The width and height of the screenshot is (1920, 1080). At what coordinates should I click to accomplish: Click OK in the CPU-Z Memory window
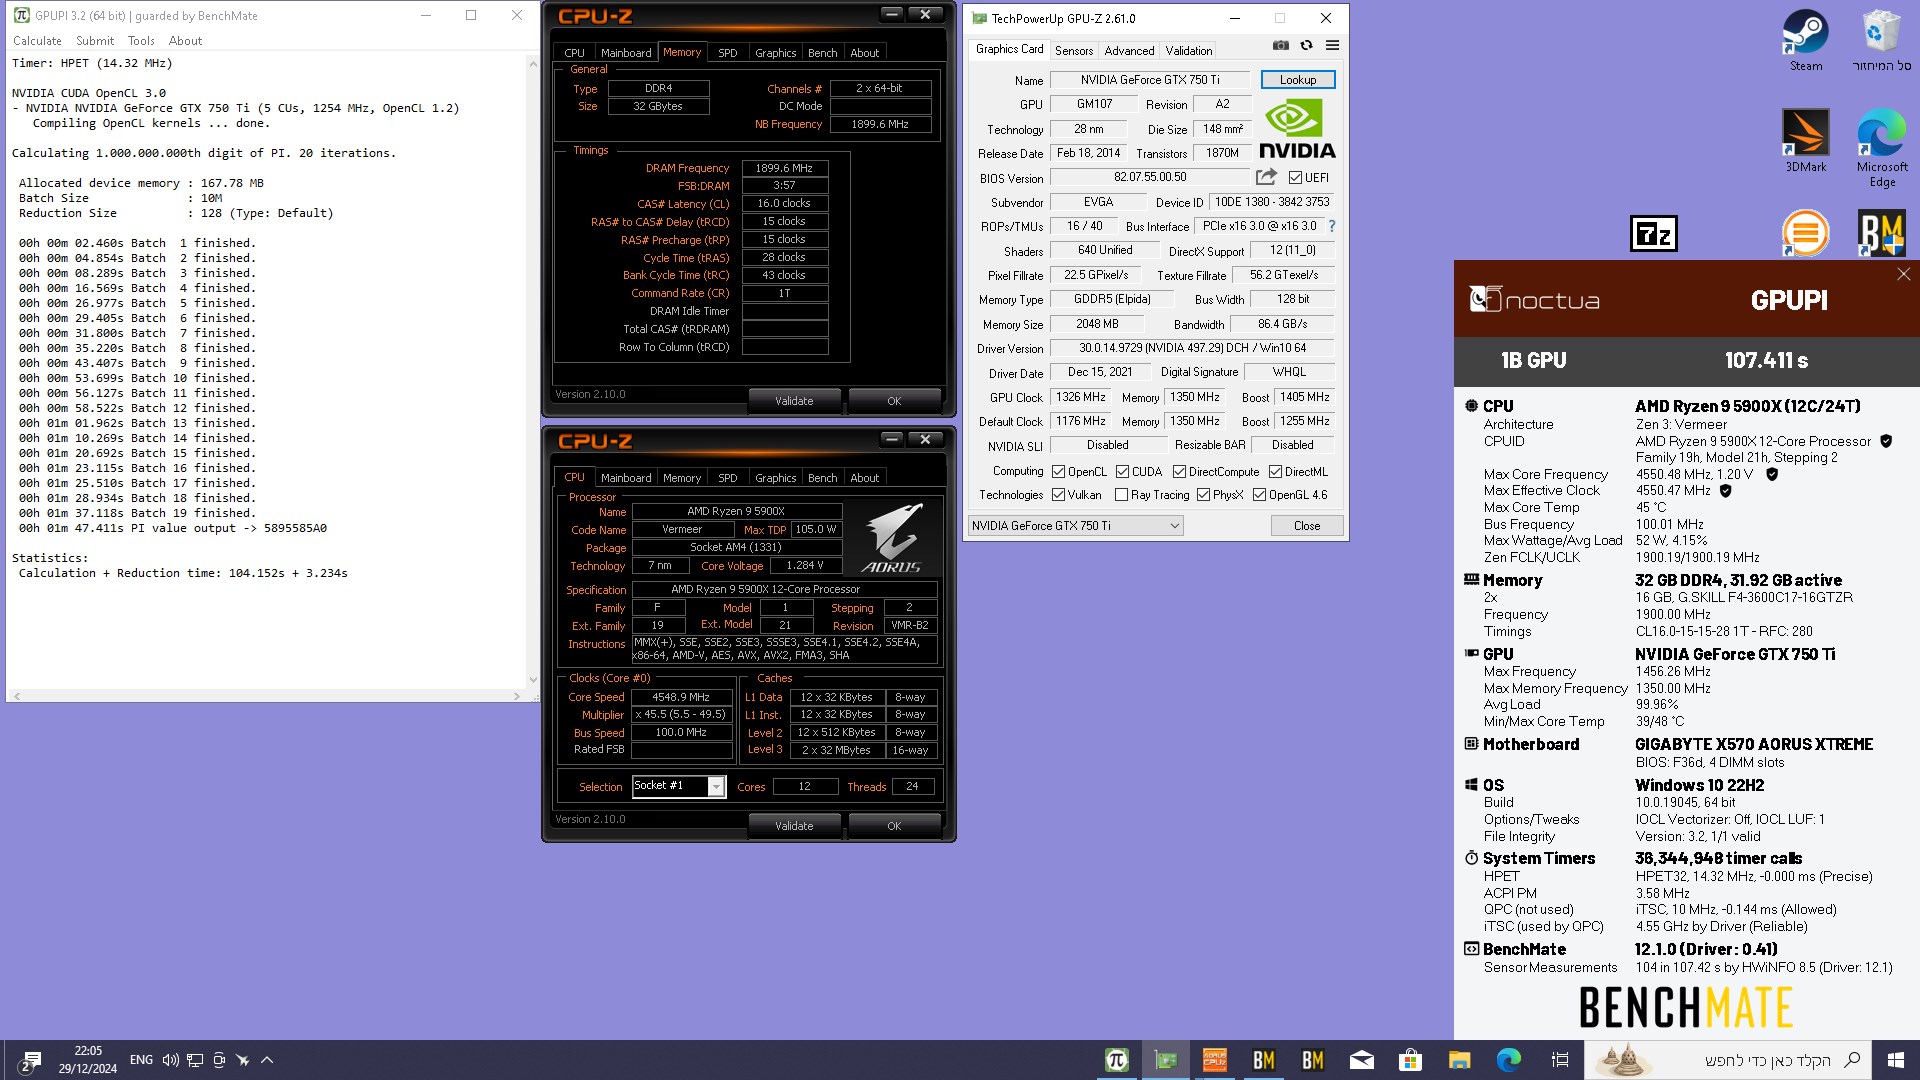pyautogui.click(x=894, y=401)
